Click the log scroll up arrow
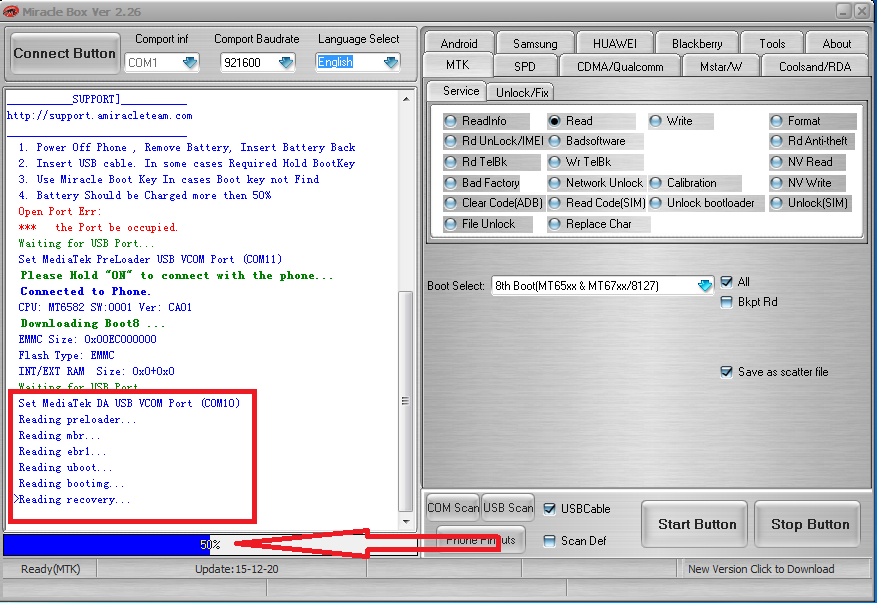 coord(406,99)
